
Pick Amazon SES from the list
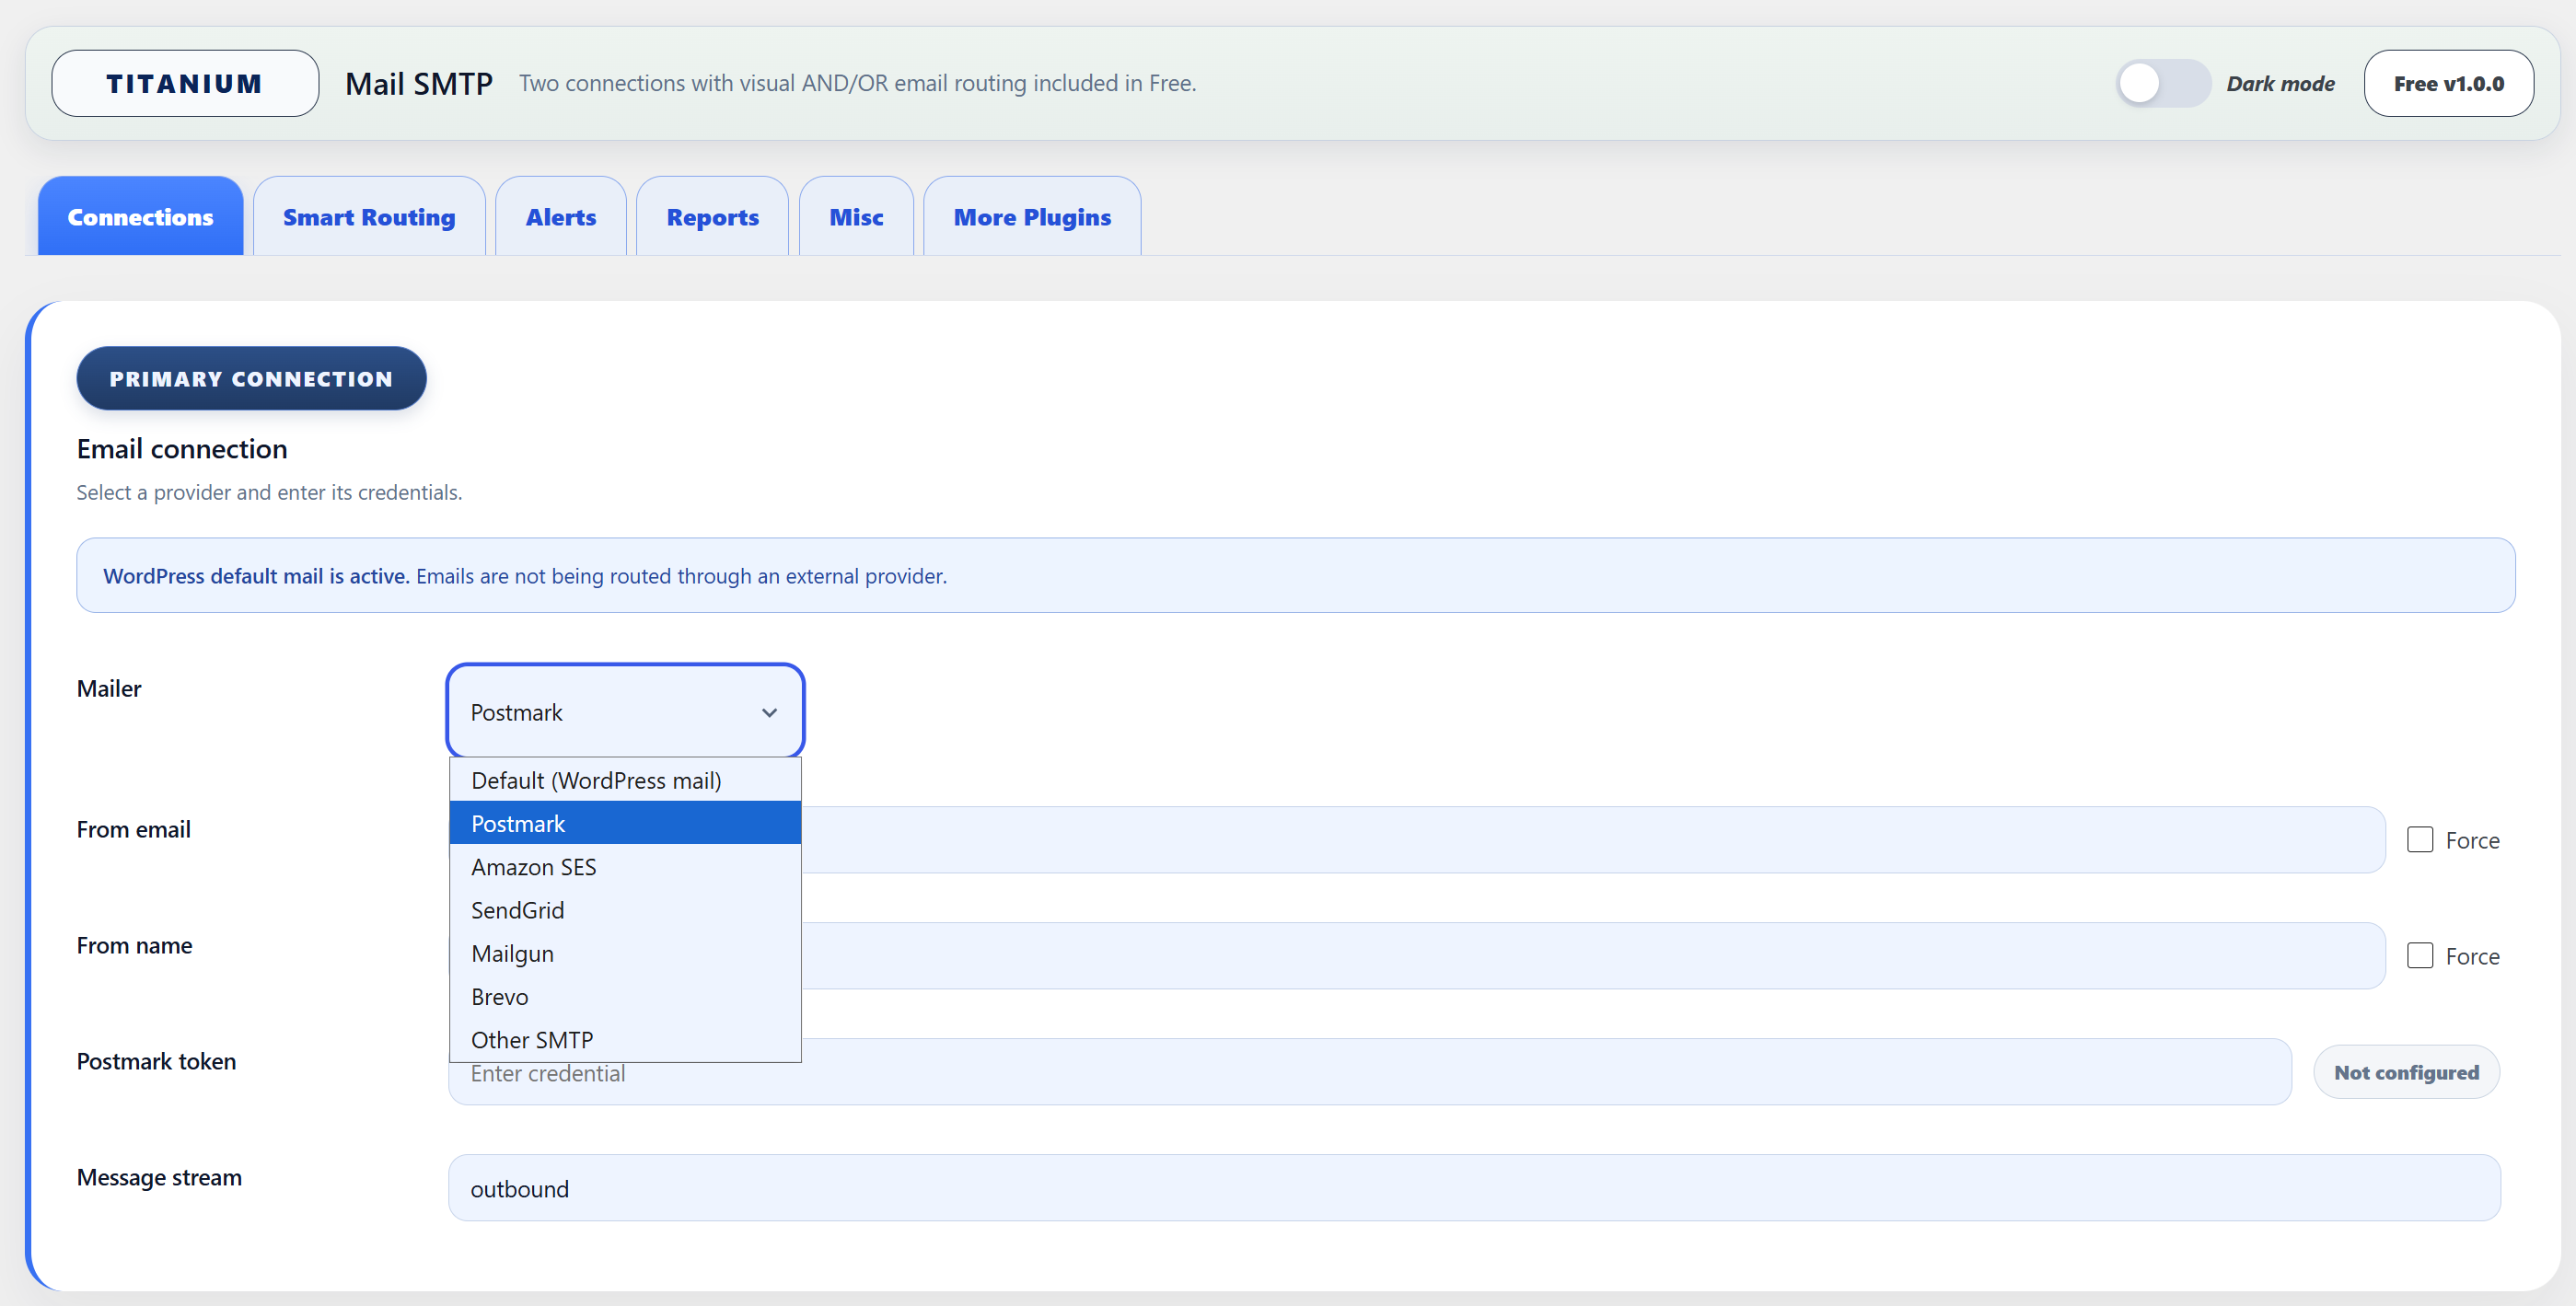coord(625,866)
